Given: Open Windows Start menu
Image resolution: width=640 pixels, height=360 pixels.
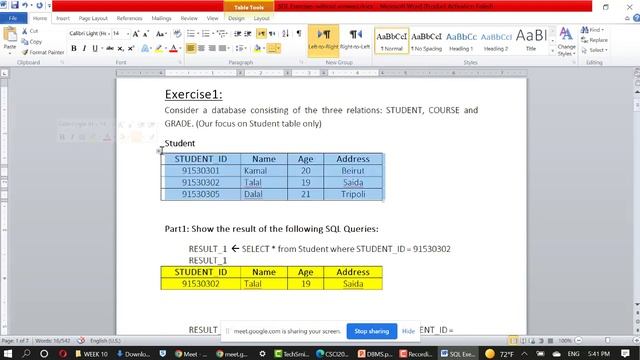Looking at the screenshot, I should click(8, 354).
